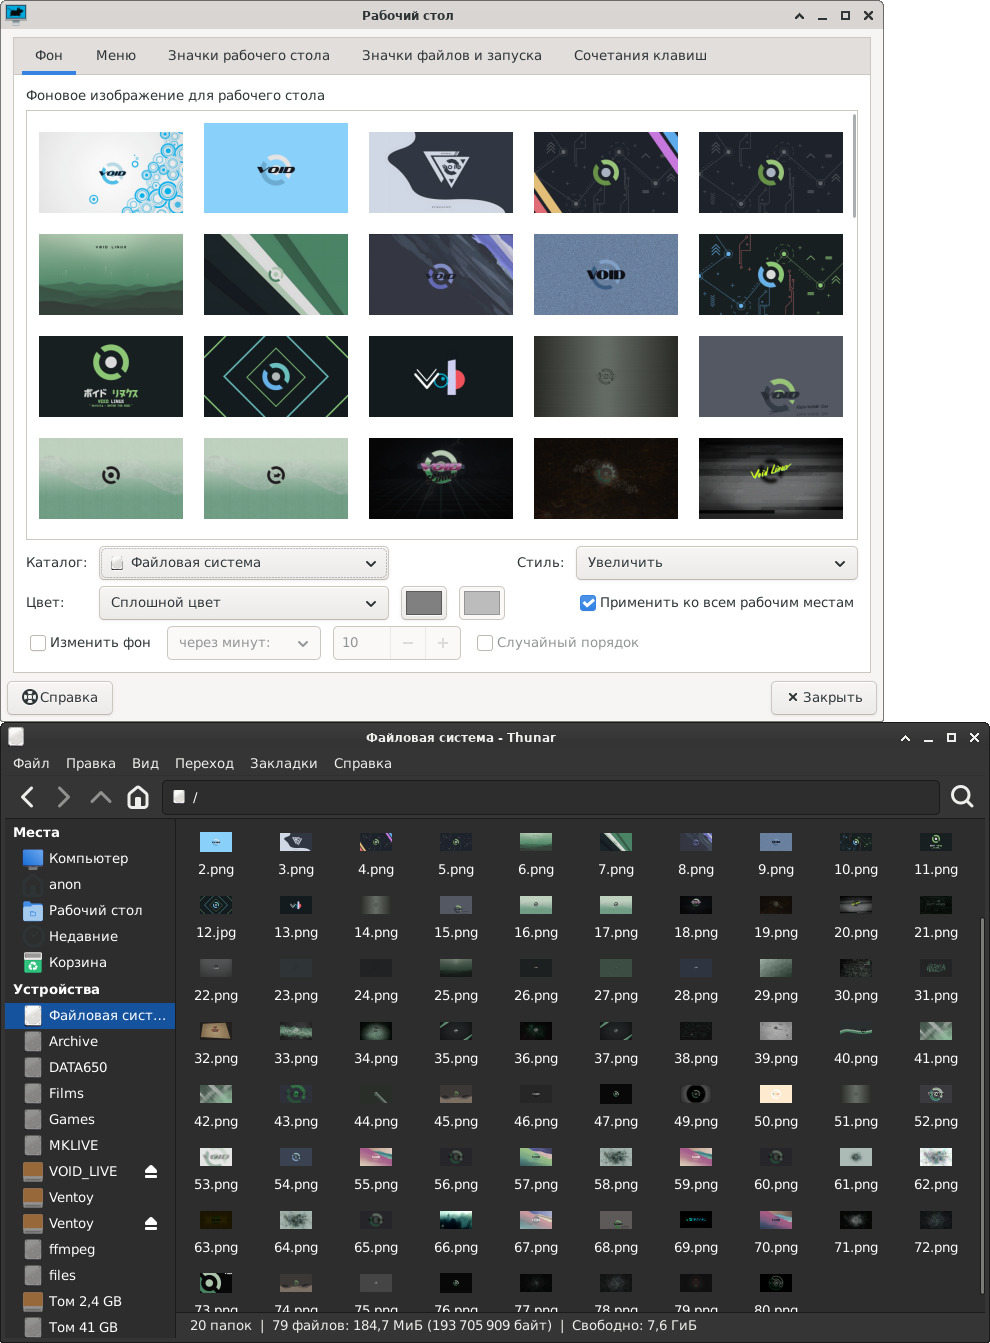
Task: Eject the VOID_LIVE device
Action: (x=151, y=1171)
